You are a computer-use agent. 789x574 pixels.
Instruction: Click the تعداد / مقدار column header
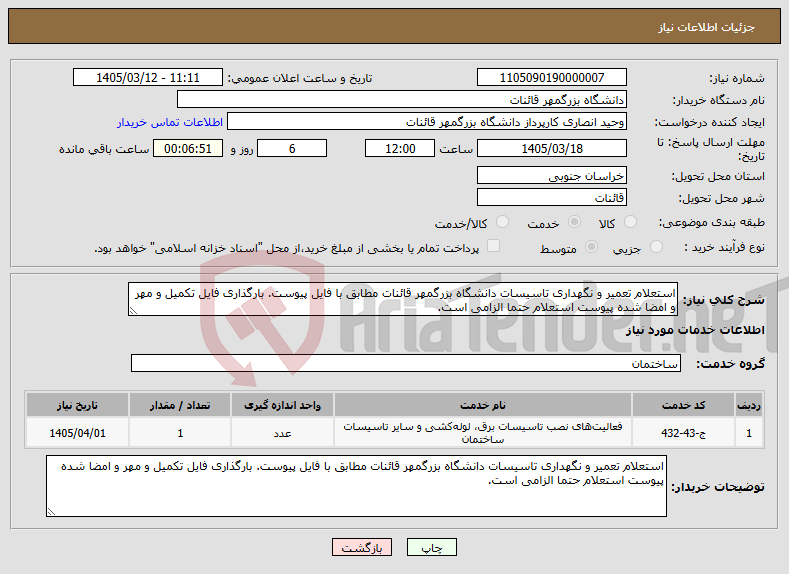tap(180, 405)
